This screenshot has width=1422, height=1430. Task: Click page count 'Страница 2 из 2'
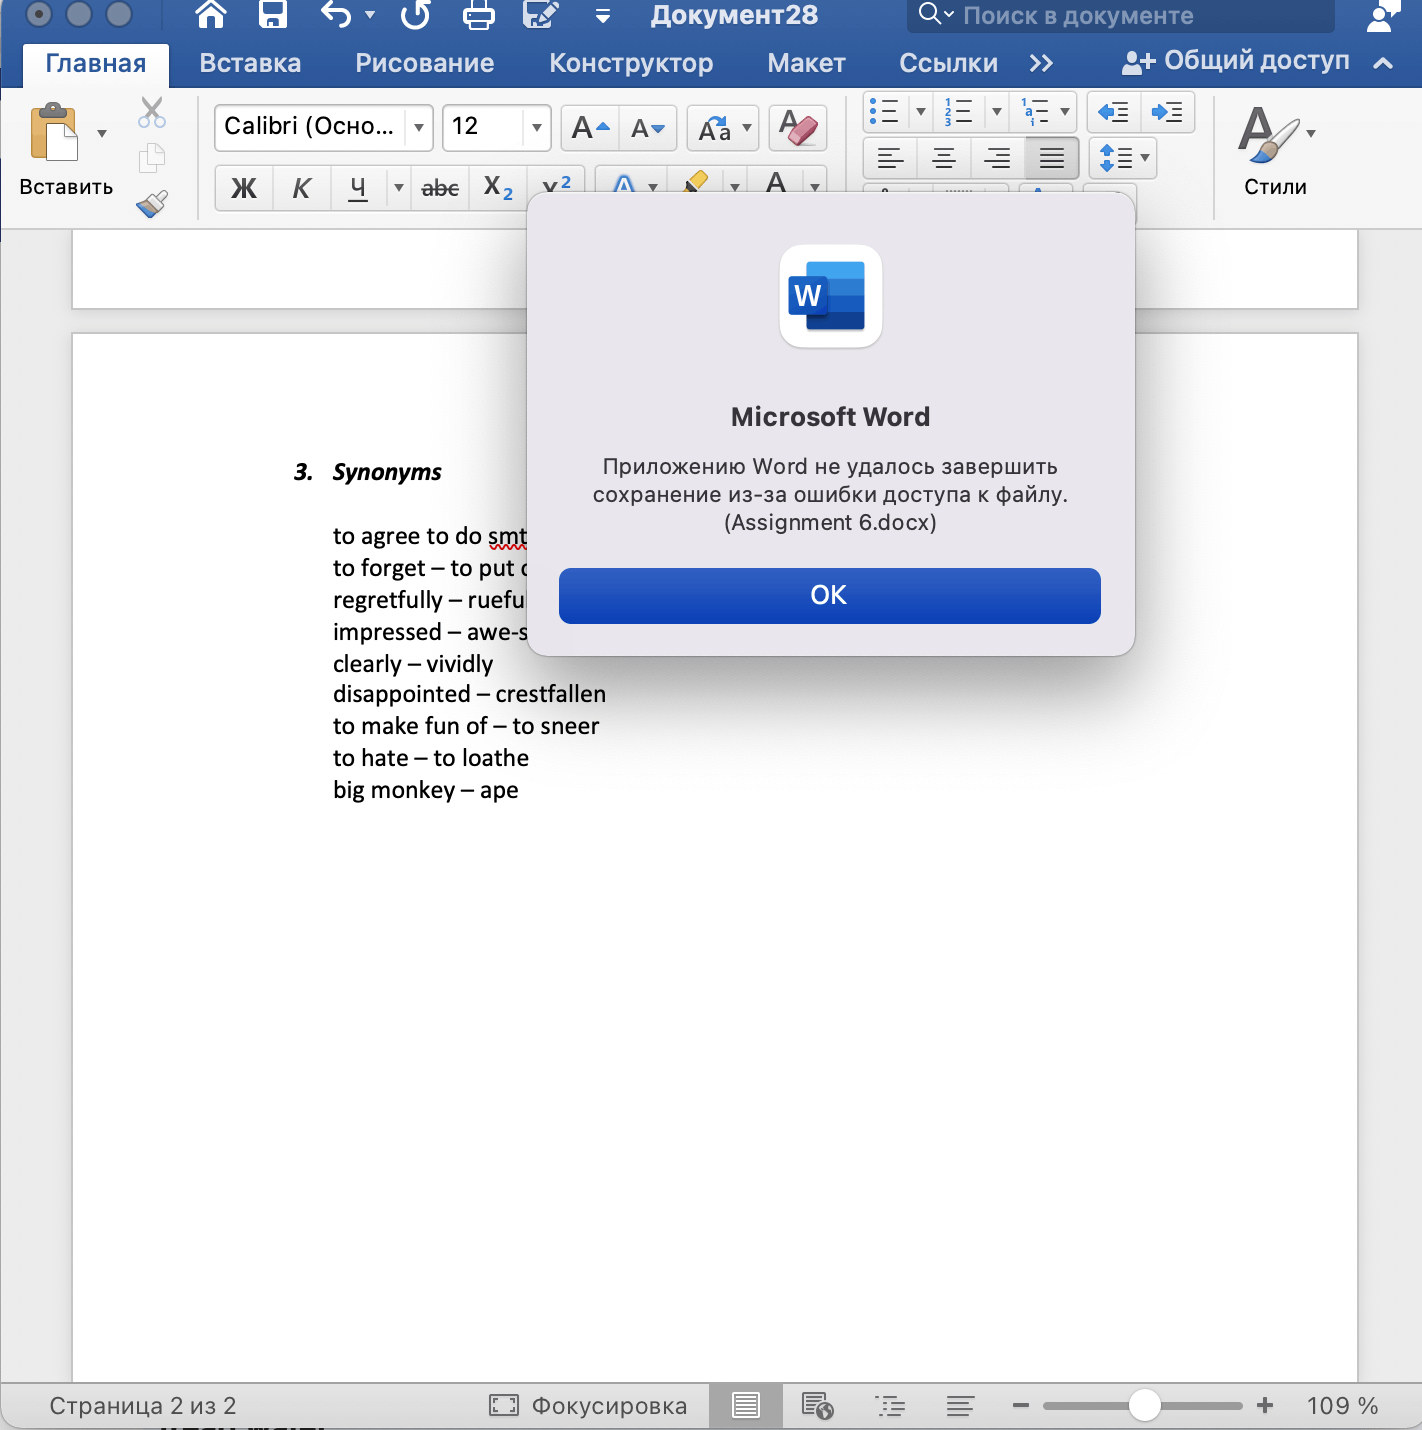[x=143, y=1406]
